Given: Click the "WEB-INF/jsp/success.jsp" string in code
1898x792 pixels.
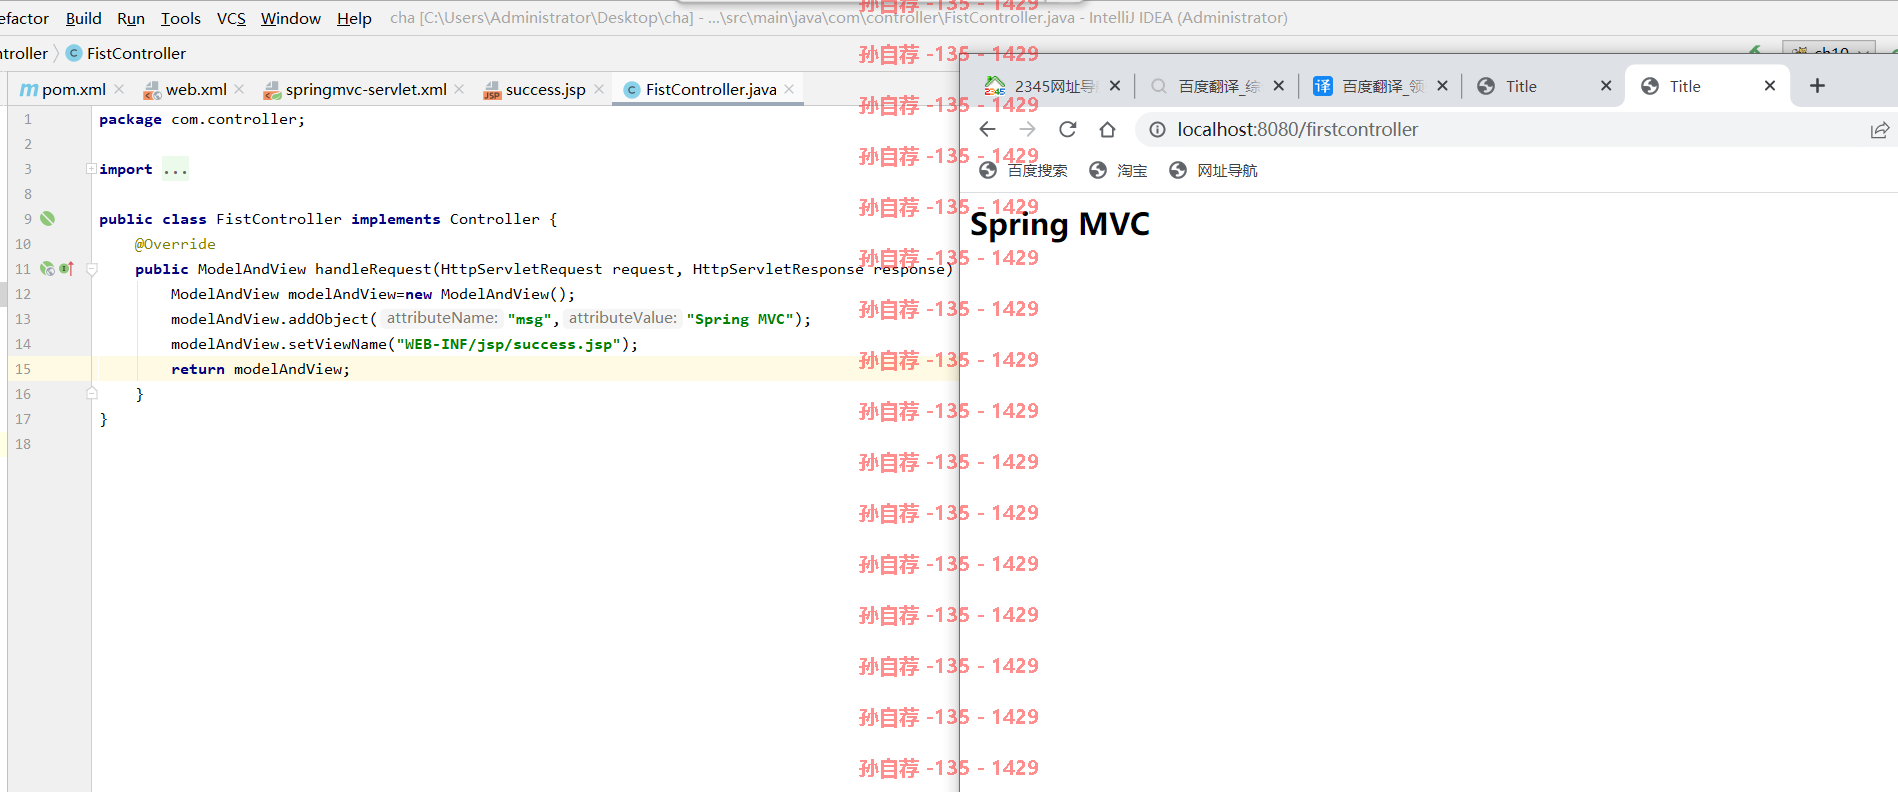Looking at the screenshot, I should point(509,344).
